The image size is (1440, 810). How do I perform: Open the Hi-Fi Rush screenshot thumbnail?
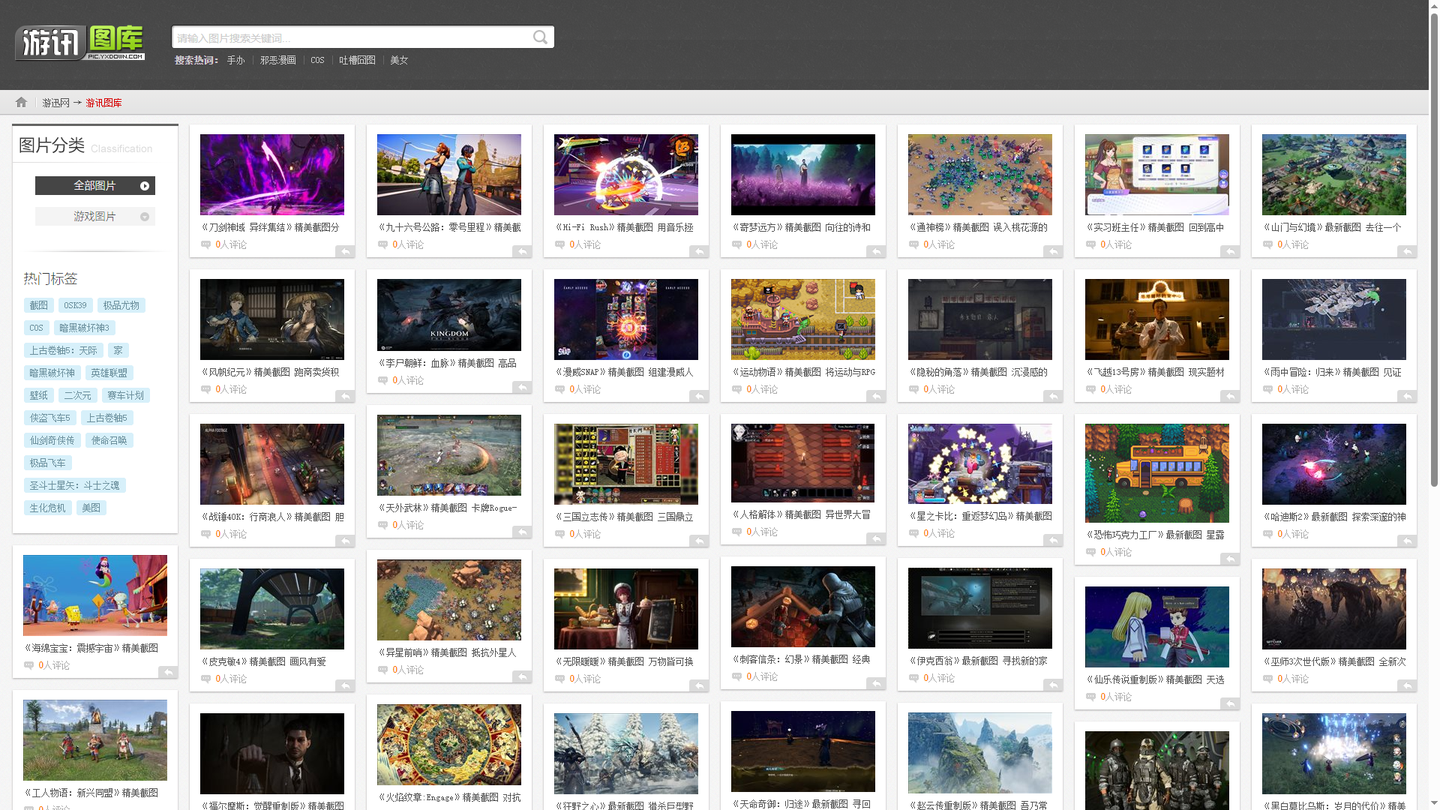[x=626, y=175]
